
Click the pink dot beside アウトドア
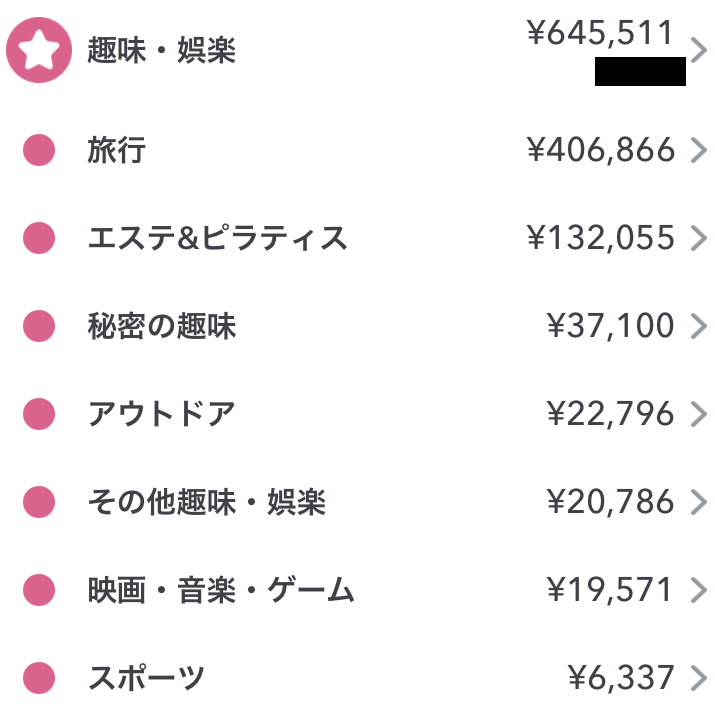point(39,414)
